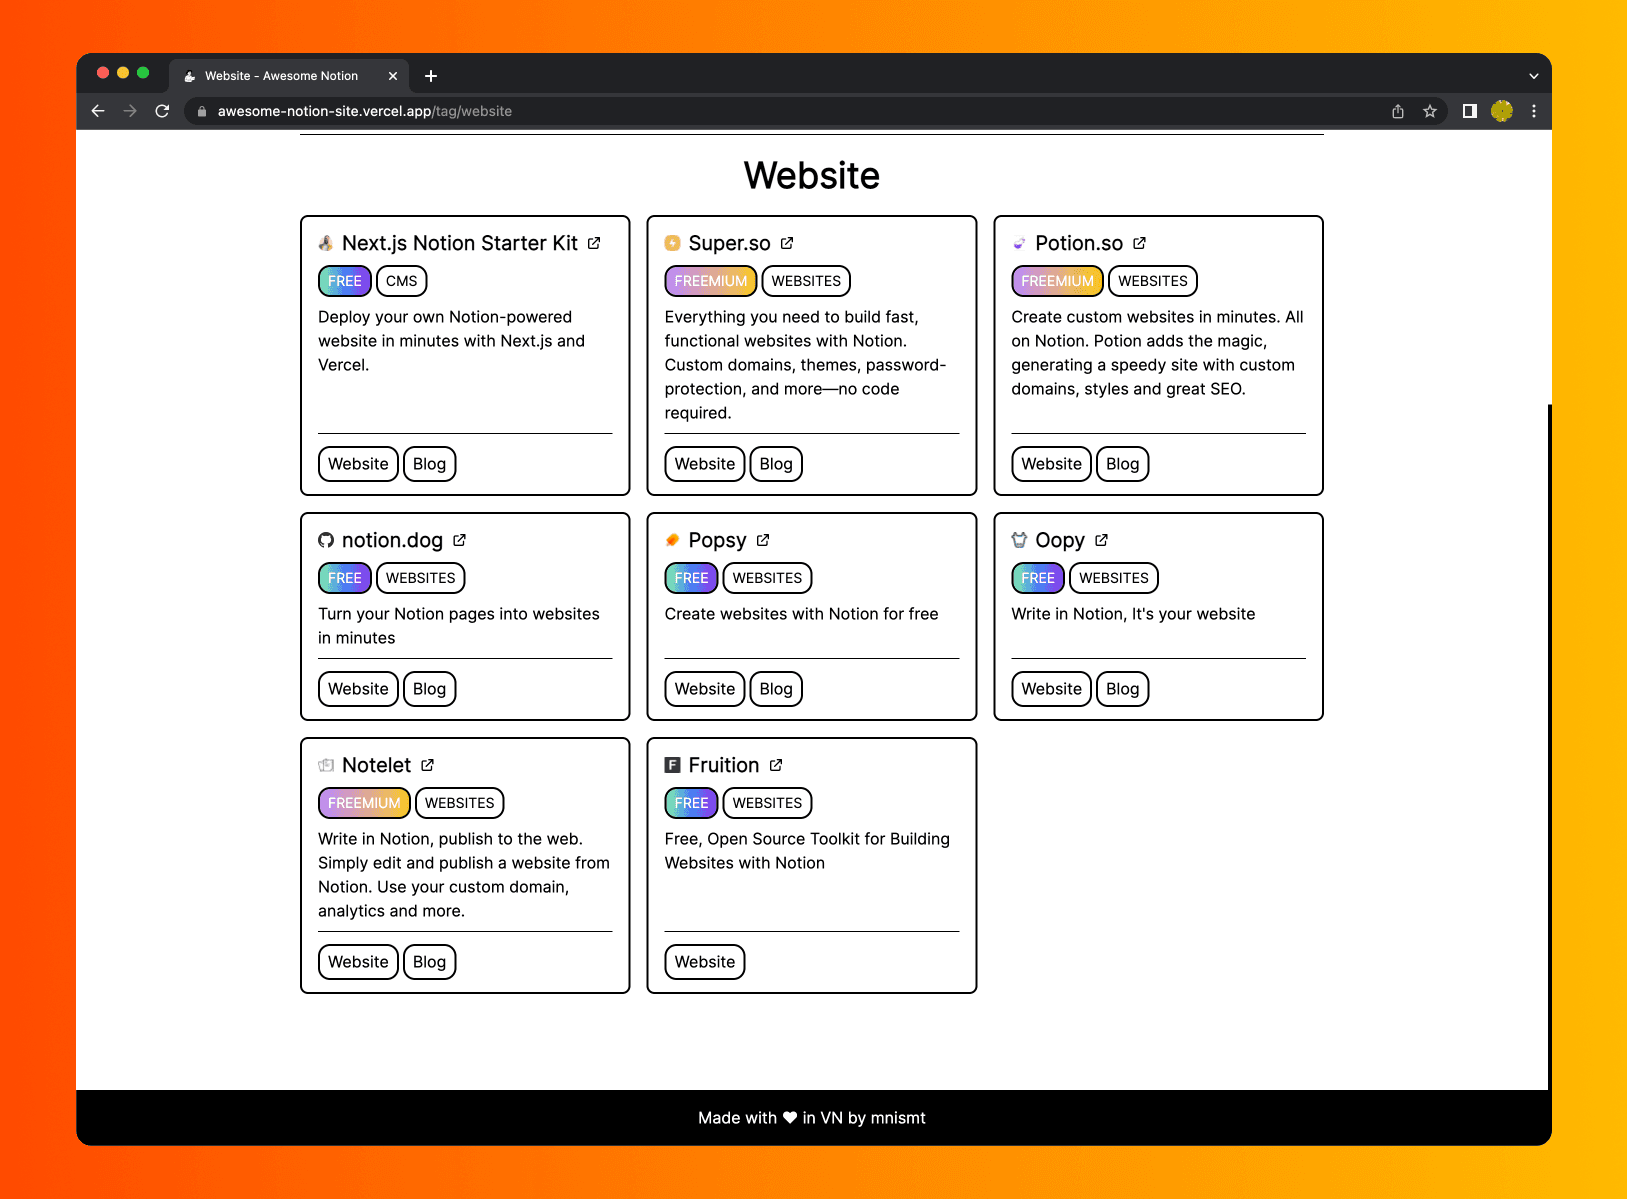Open notion.dog external link icon

click(459, 540)
